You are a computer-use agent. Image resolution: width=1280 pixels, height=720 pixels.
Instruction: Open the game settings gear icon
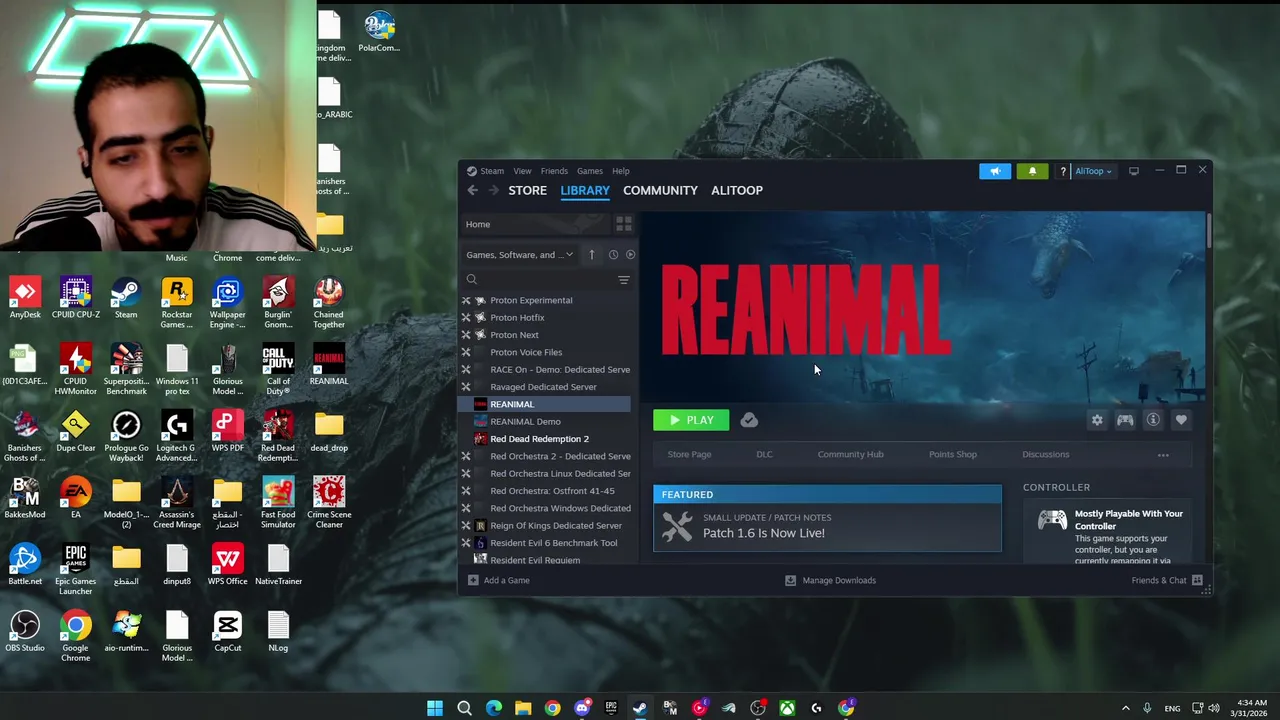pos(1097,421)
